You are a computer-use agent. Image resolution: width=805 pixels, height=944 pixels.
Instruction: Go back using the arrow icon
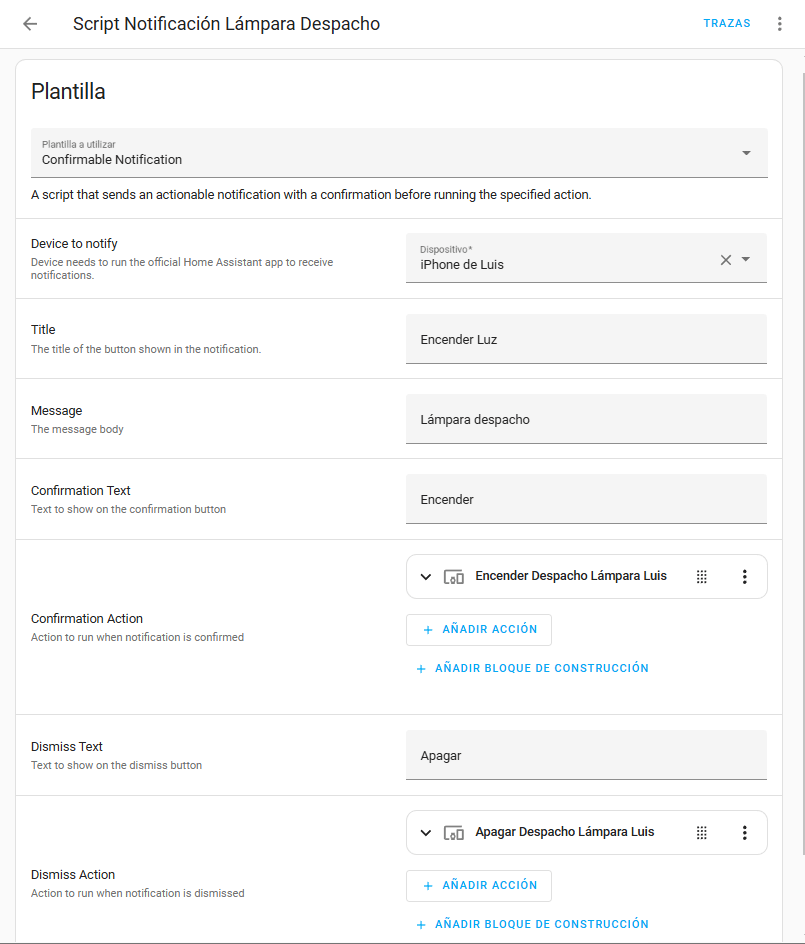[30, 24]
